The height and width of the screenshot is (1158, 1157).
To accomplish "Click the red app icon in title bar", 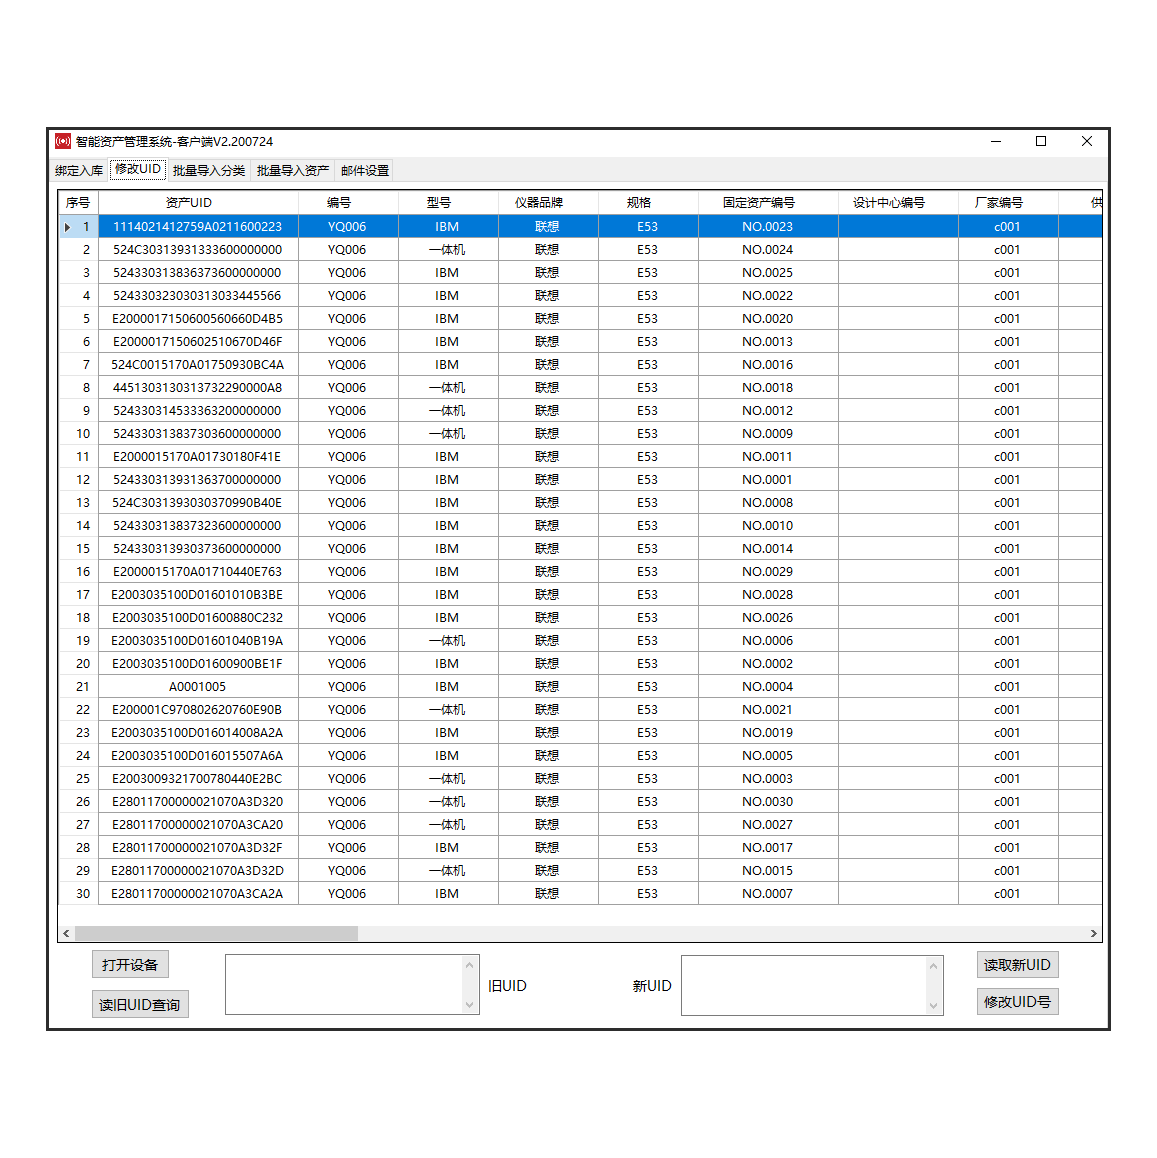I will point(63,141).
